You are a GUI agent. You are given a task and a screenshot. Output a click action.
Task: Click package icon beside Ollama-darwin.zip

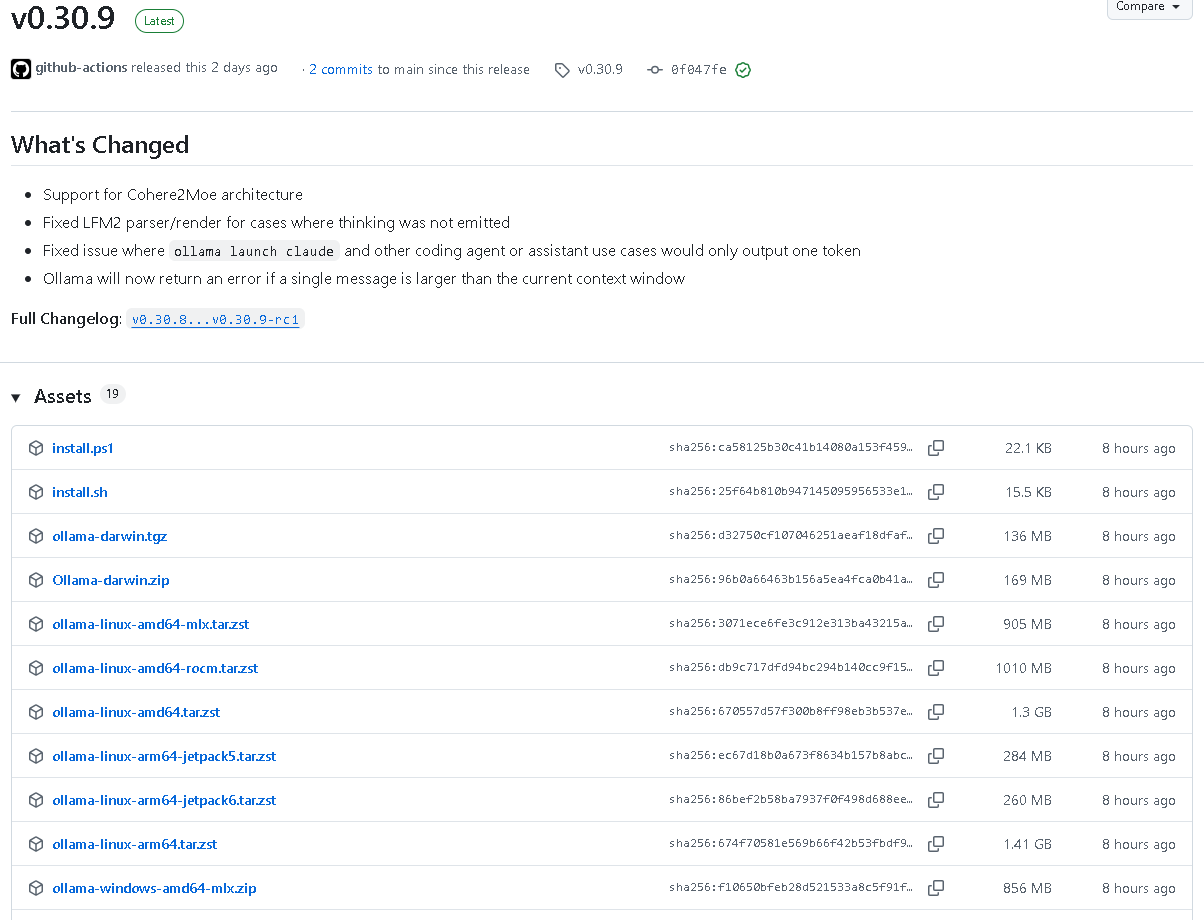tap(36, 580)
